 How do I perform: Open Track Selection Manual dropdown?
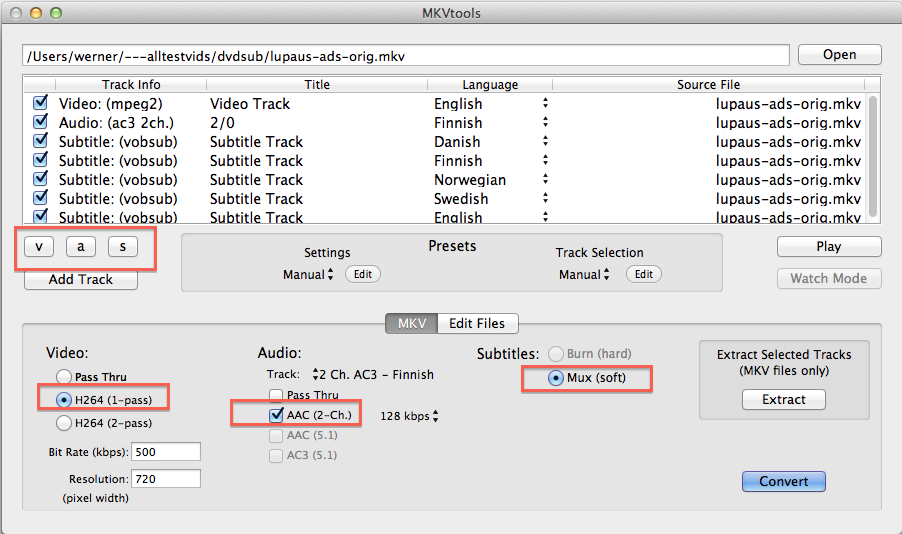[x=584, y=274]
